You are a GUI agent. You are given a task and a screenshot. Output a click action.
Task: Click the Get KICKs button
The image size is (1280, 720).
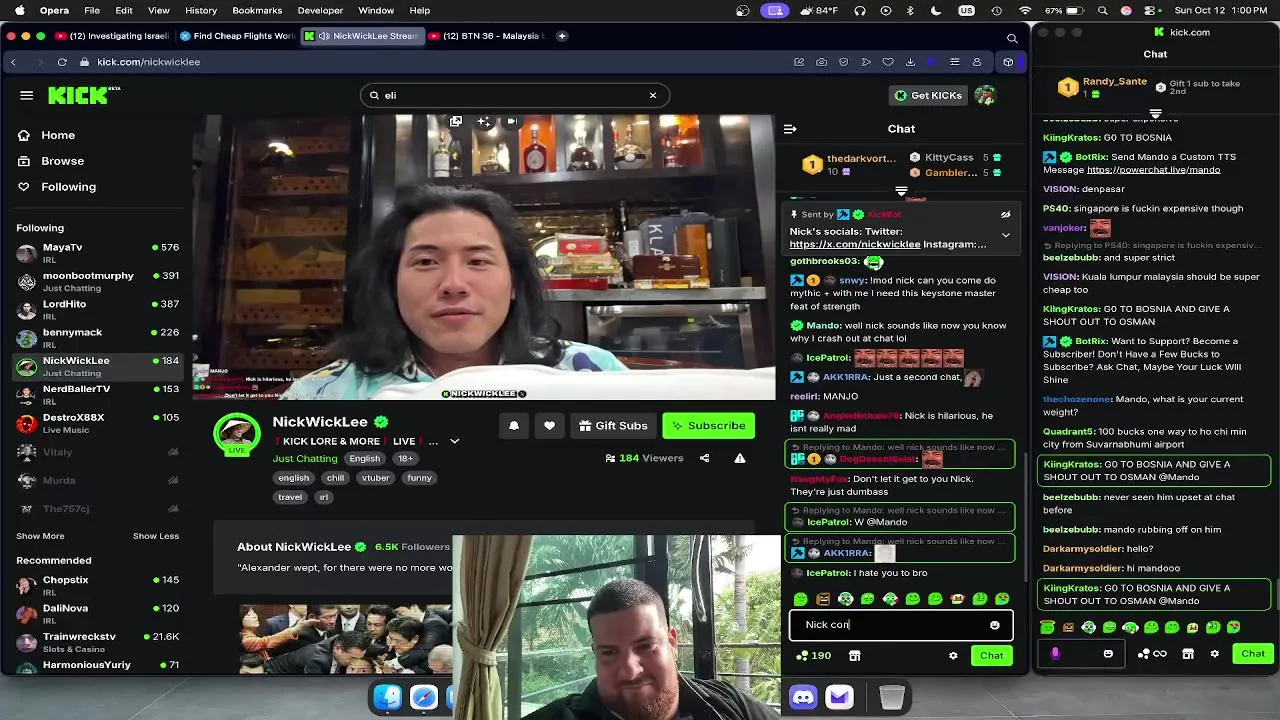click(x=928, y=95)
